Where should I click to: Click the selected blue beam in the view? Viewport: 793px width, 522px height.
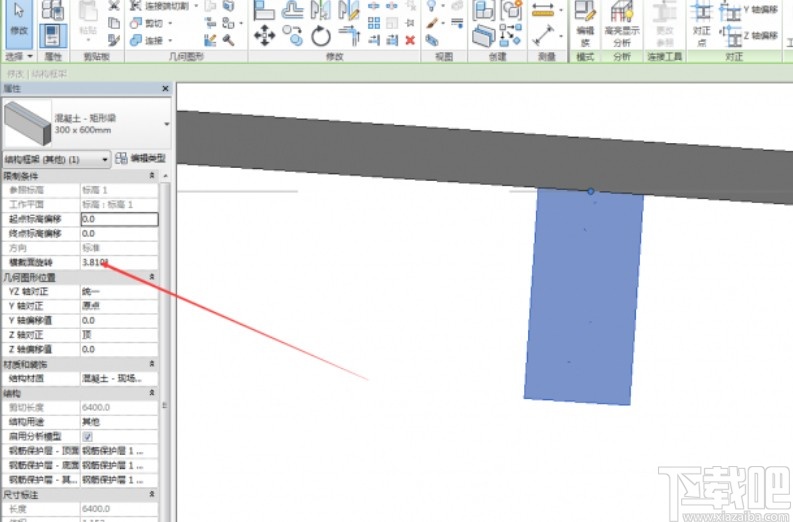click(583, 296)
